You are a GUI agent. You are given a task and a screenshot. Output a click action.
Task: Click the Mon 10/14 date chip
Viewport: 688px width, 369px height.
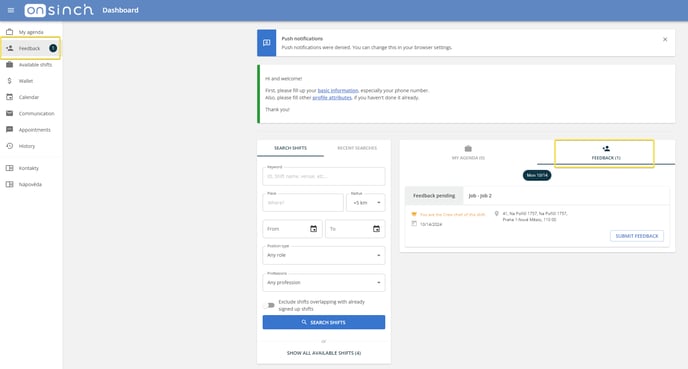pos(537,175)
